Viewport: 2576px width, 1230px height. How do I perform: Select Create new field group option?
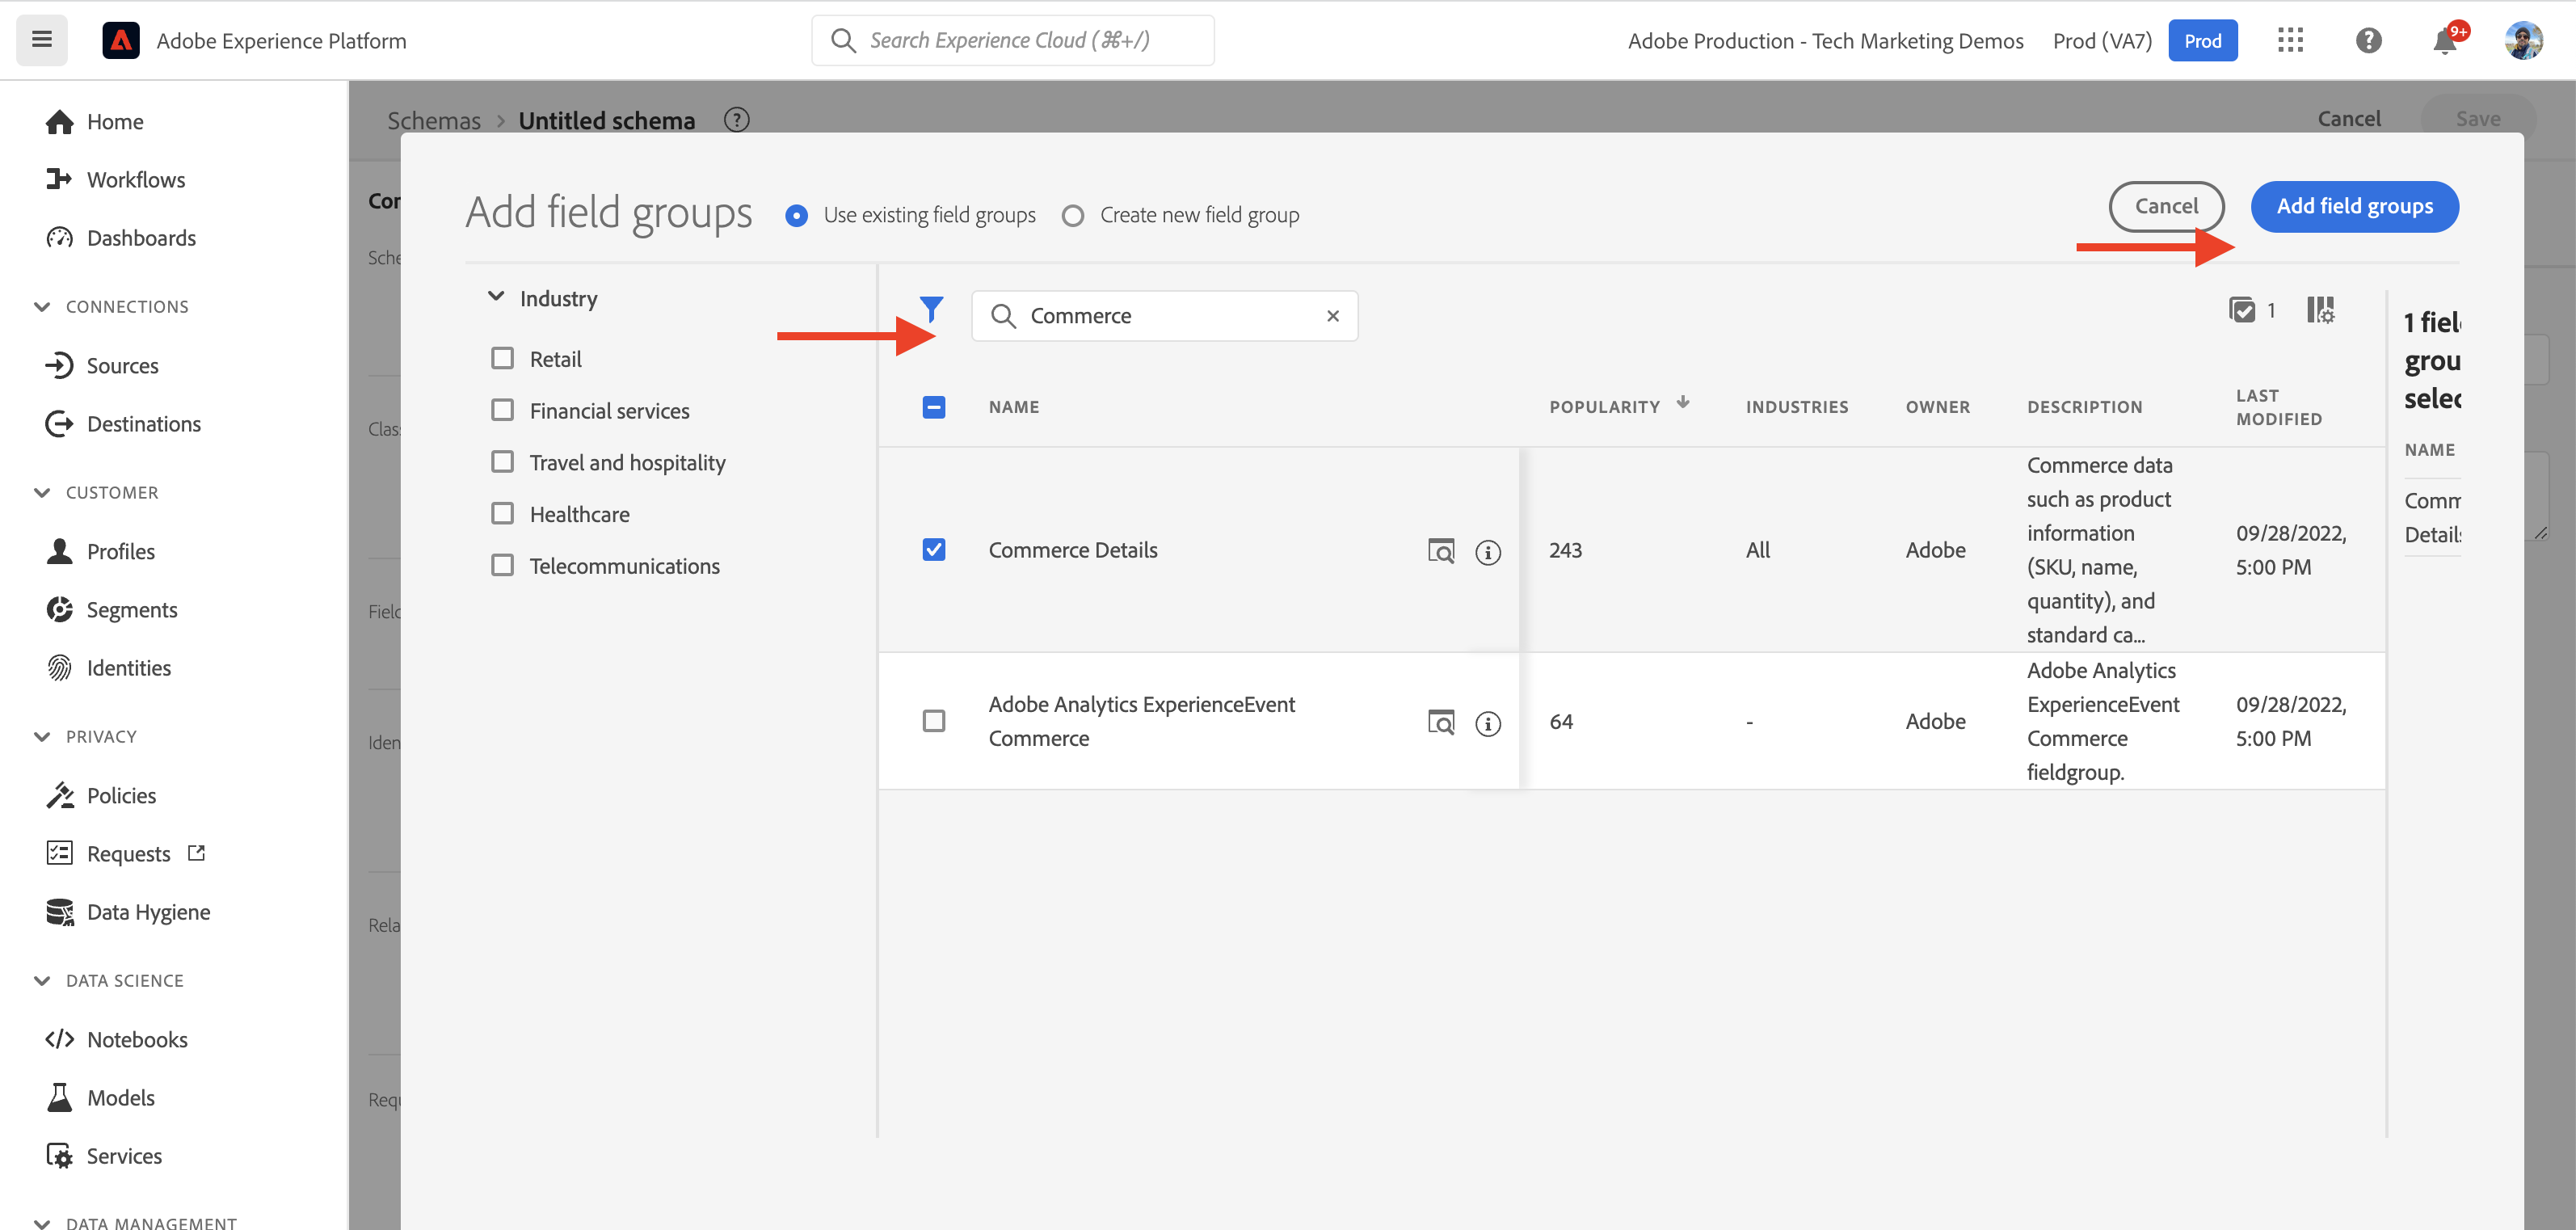1072,216
